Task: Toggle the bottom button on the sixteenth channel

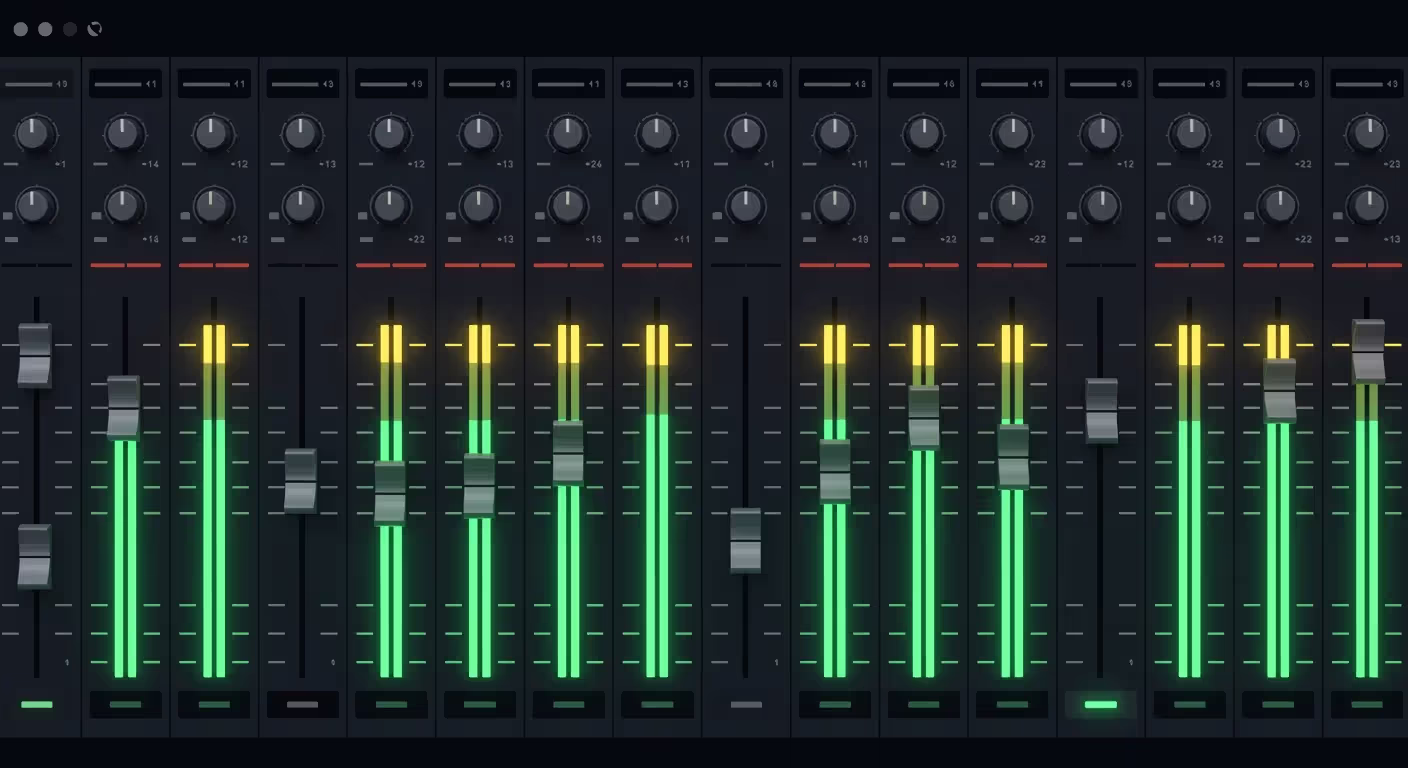Action: pyautogui.click(x=1366, y=705)
